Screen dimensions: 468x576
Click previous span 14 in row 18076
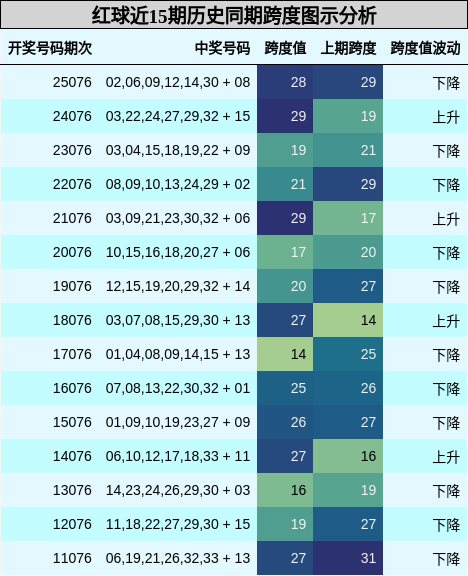(x=348, y=320)
